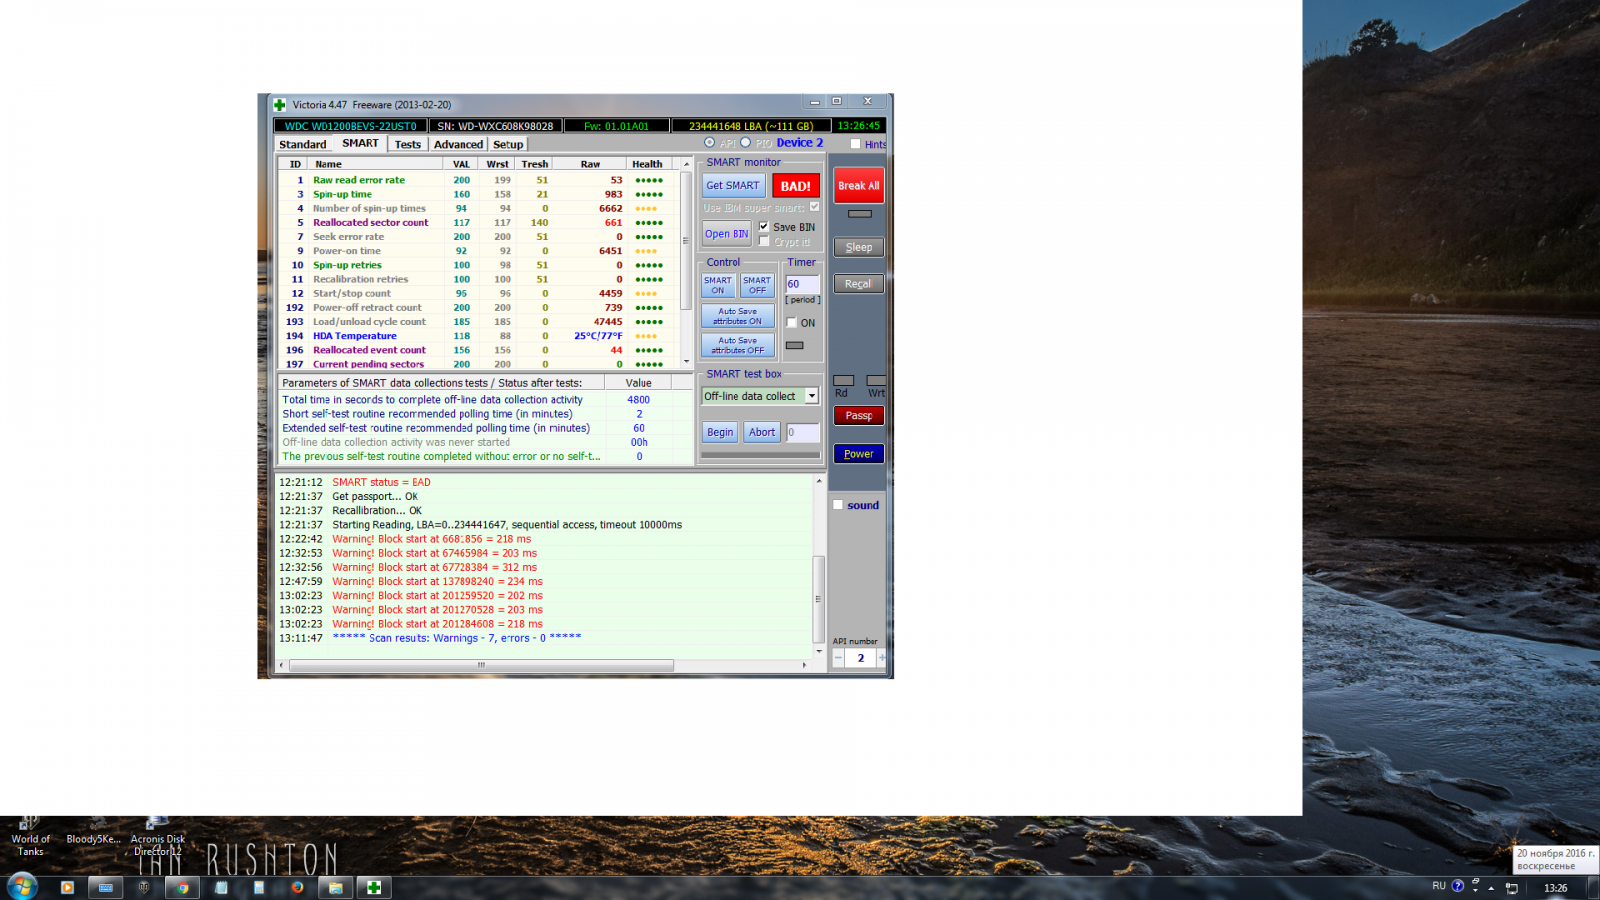
Task: Select the PIO radio button
Action: [x=745, y=143]
